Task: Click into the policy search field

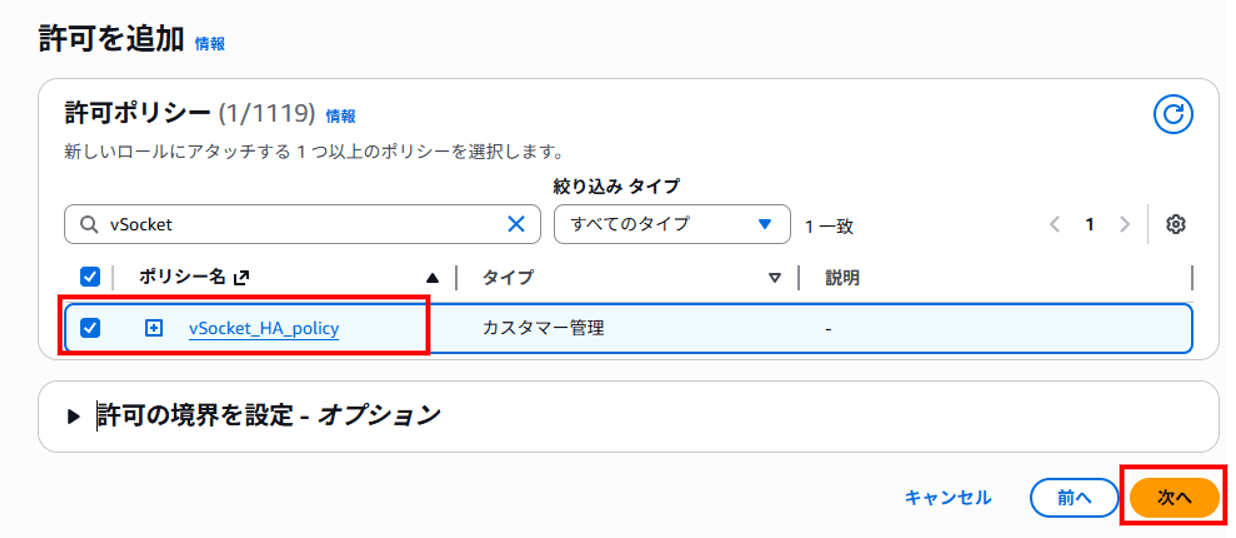Action: pyautogui.click(x=300, y=225)
